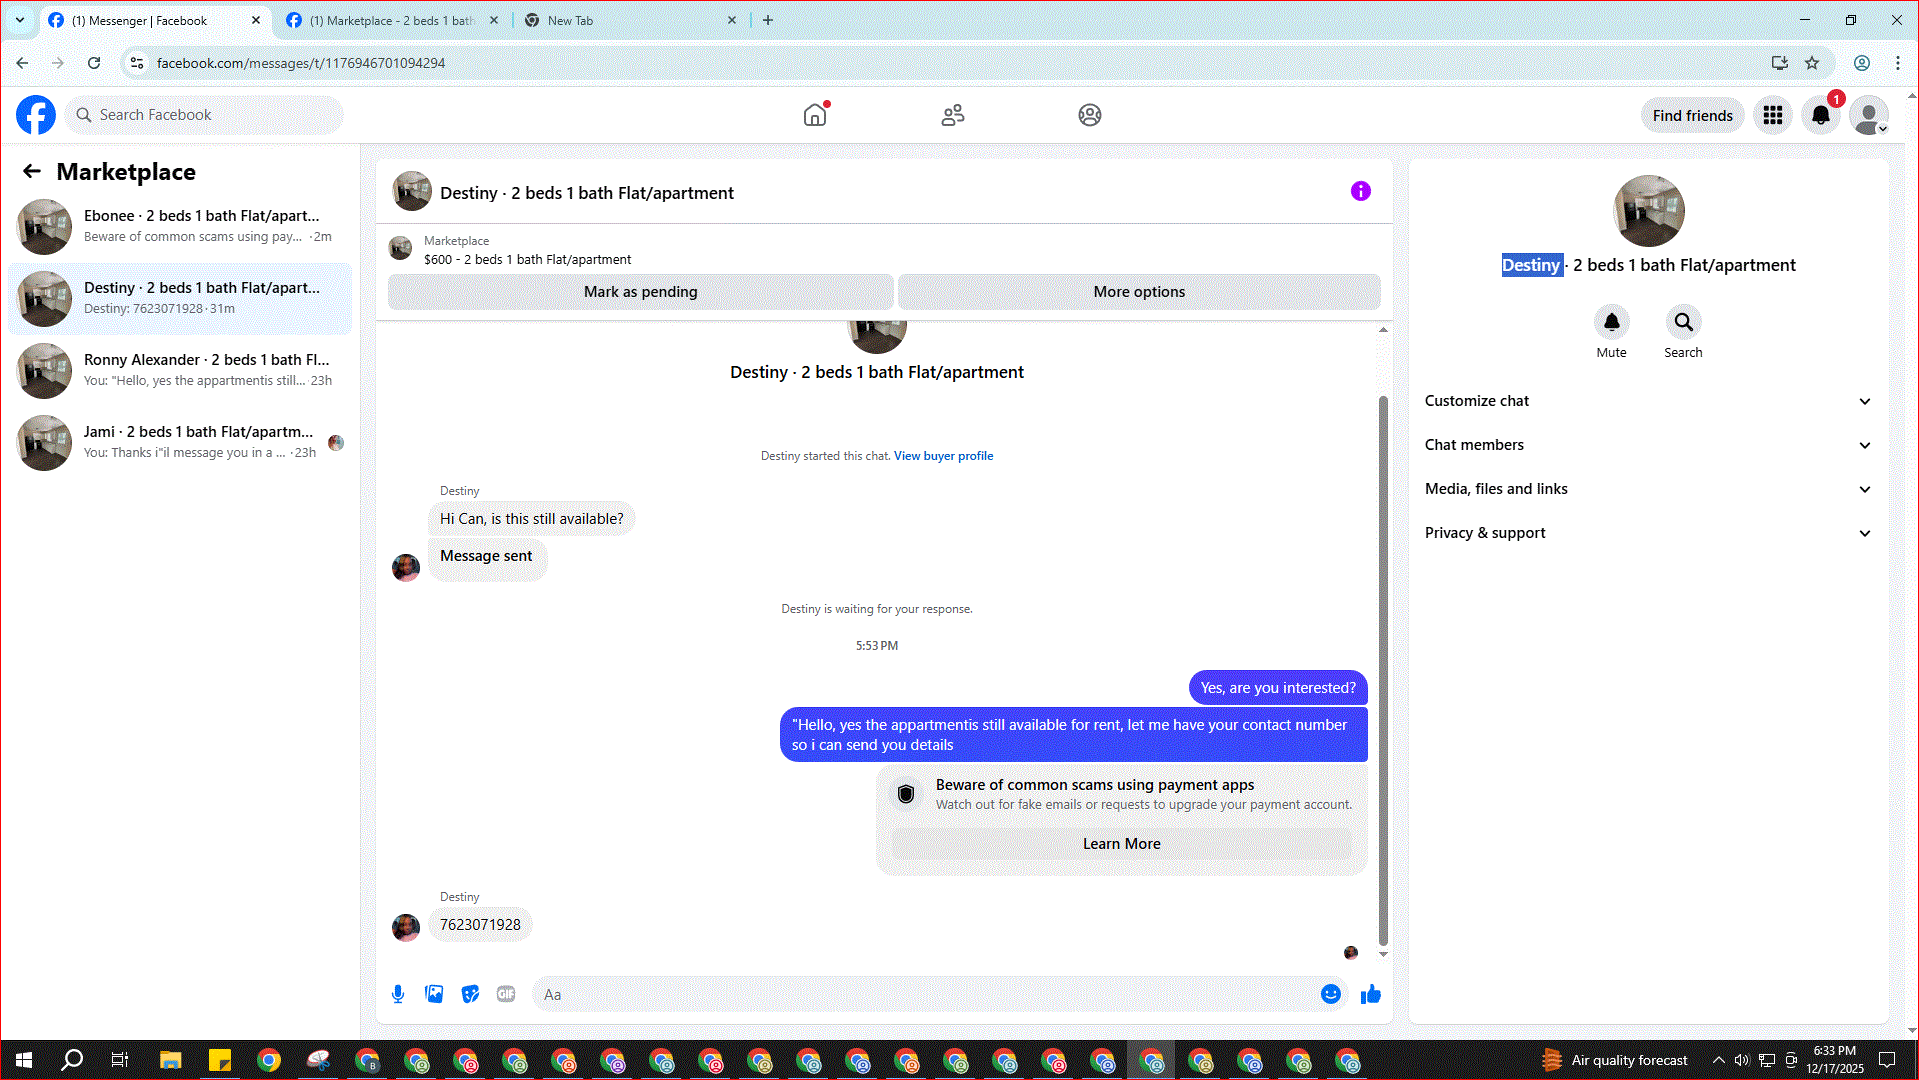Reload the page
Viewport: 1919px width, 1080px height.
pyautogui.click(x=94, y=63)
